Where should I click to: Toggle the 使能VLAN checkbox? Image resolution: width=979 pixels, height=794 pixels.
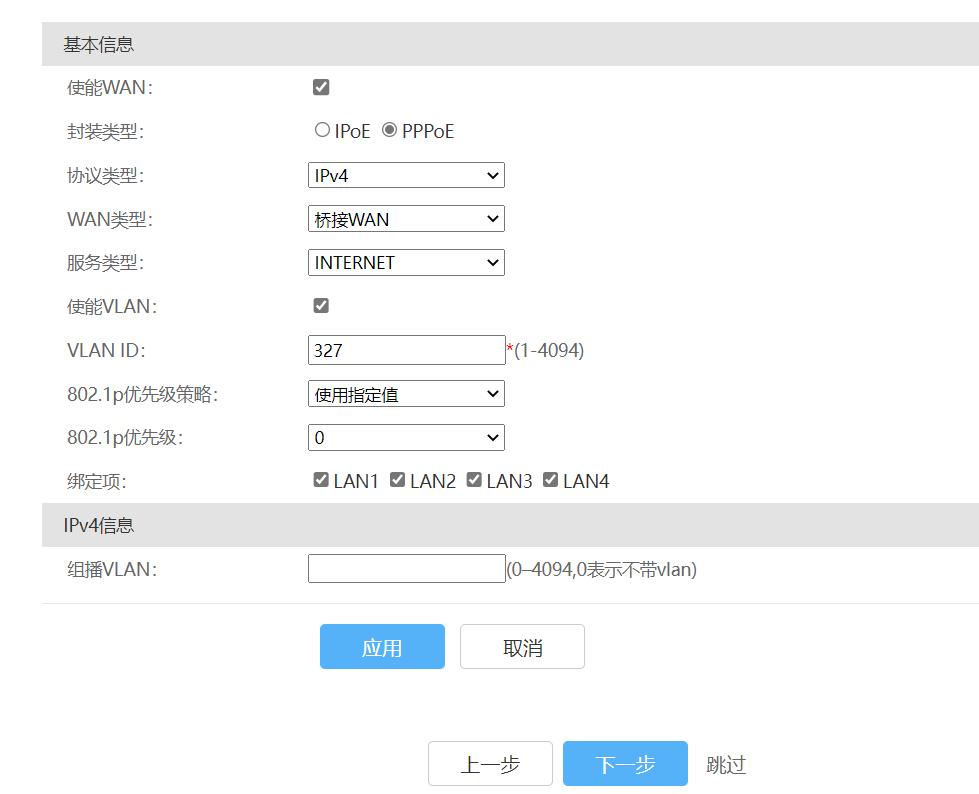pyautogui.click(x=321, y=306)
